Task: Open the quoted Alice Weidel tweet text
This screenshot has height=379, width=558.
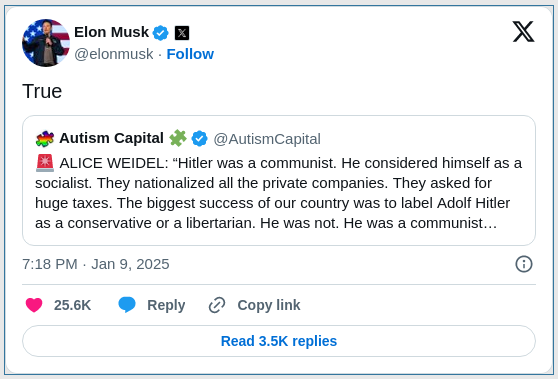Action: pos(278,193)
